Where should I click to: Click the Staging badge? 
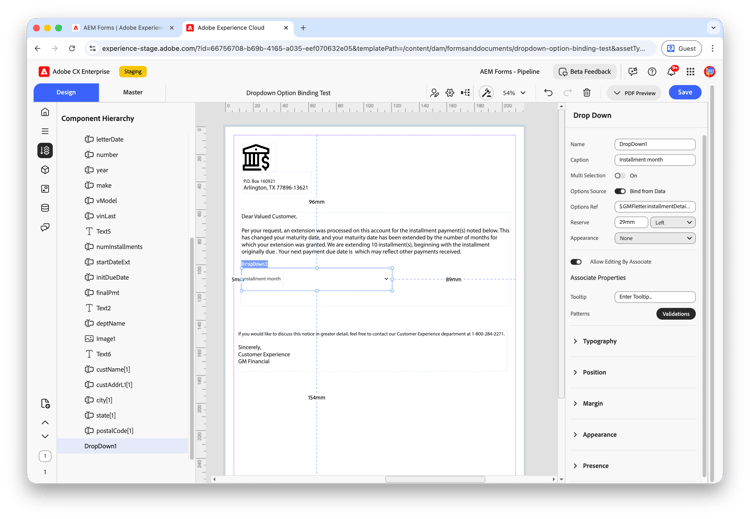point(133,72)
